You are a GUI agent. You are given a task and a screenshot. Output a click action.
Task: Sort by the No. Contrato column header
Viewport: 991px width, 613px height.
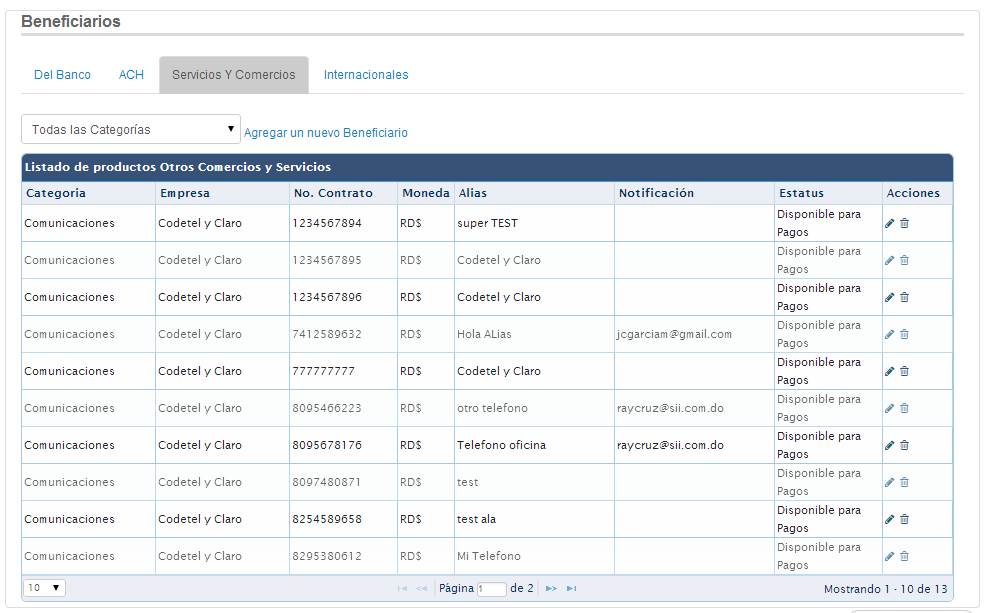point(333,193)
